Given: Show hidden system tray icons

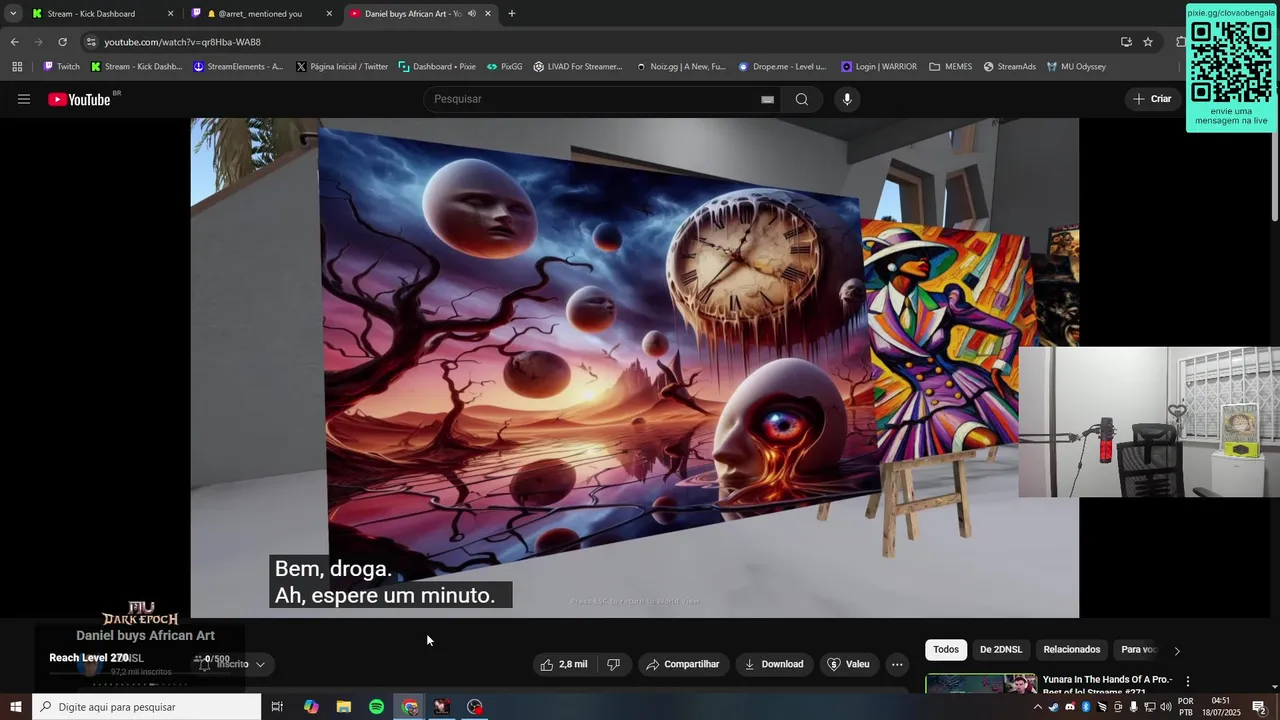Looking at the screenshot, I should (1037, 707).
